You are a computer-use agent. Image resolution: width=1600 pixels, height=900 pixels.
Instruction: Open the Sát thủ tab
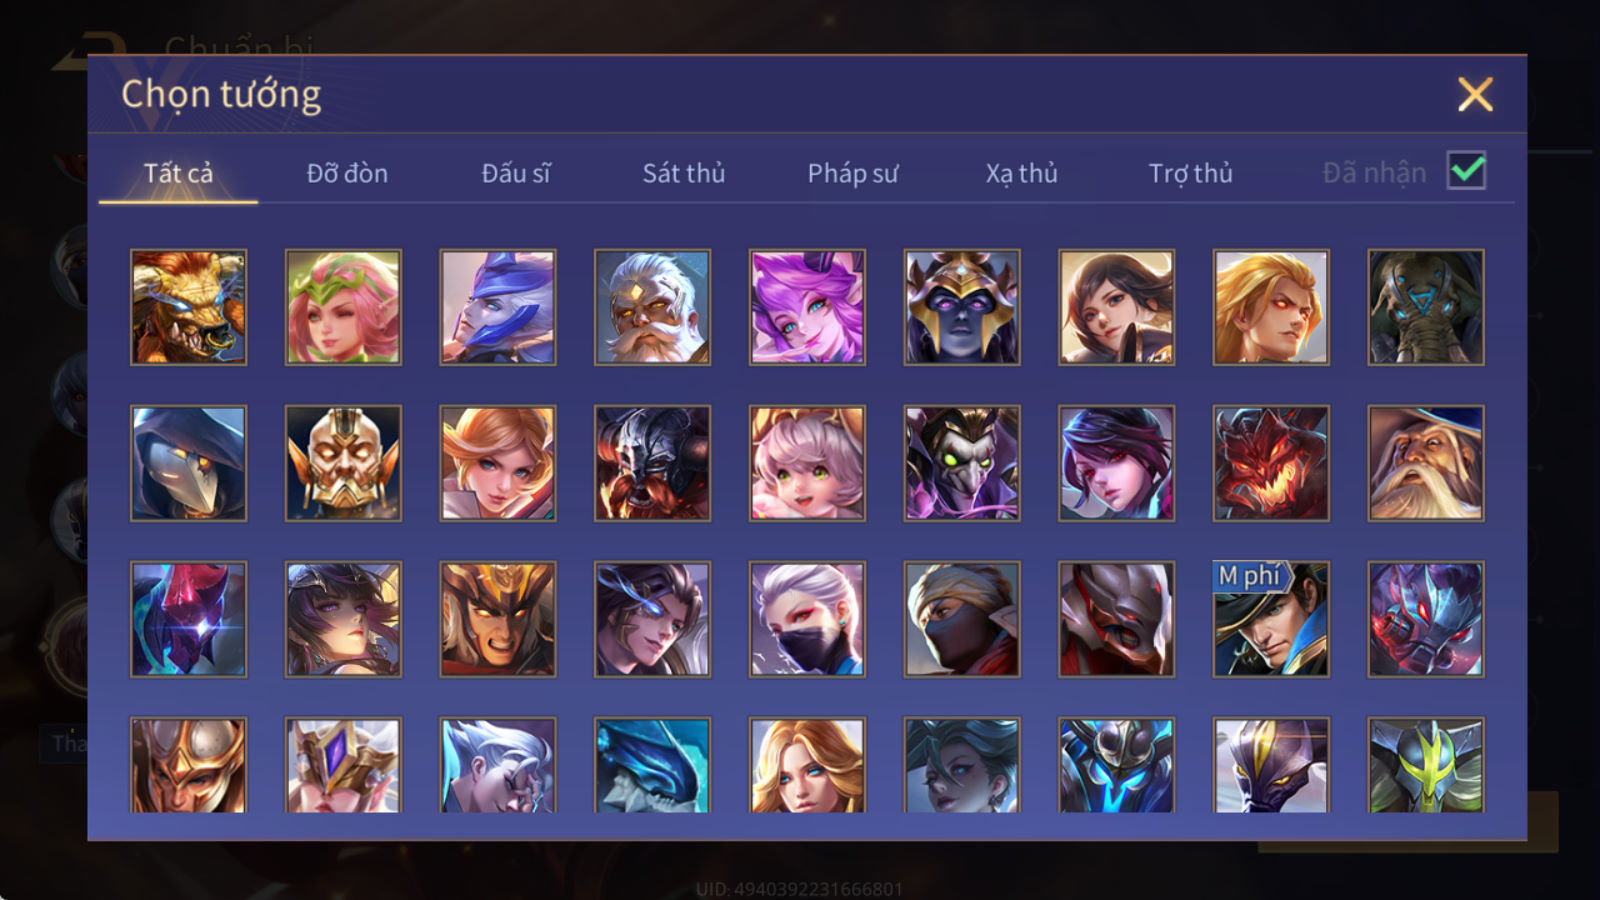683,173
